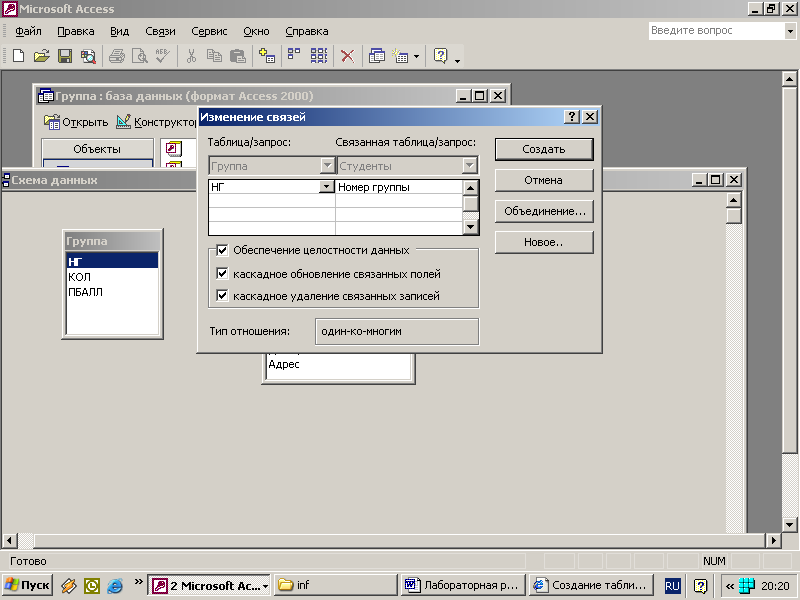Select the Номер группы field cell

coord(399,187)
